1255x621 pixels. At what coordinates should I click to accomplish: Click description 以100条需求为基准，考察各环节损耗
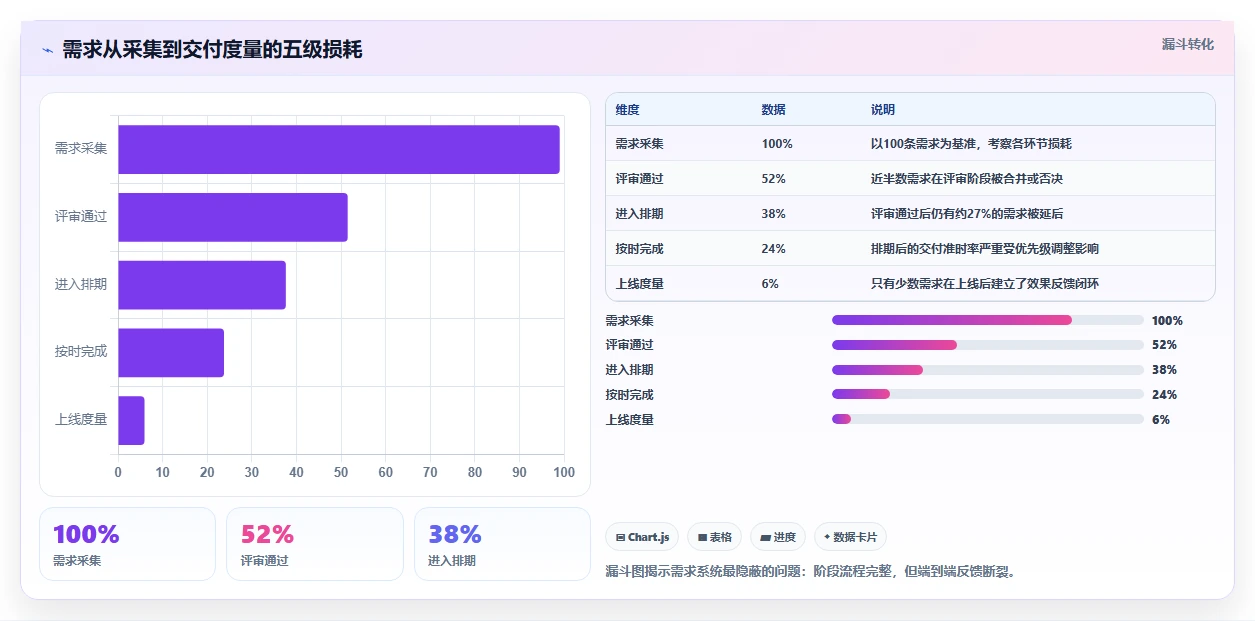coord(971,144)
